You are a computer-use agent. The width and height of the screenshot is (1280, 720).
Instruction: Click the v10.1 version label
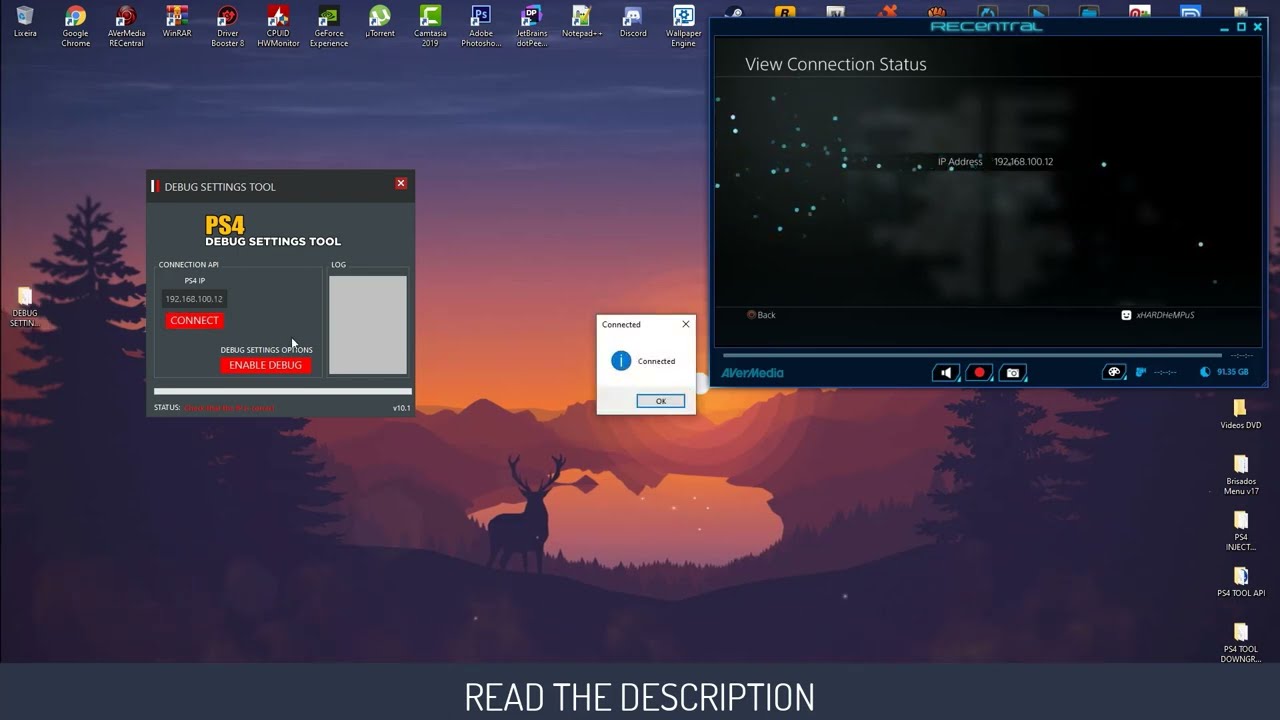(x=401, y=408)
